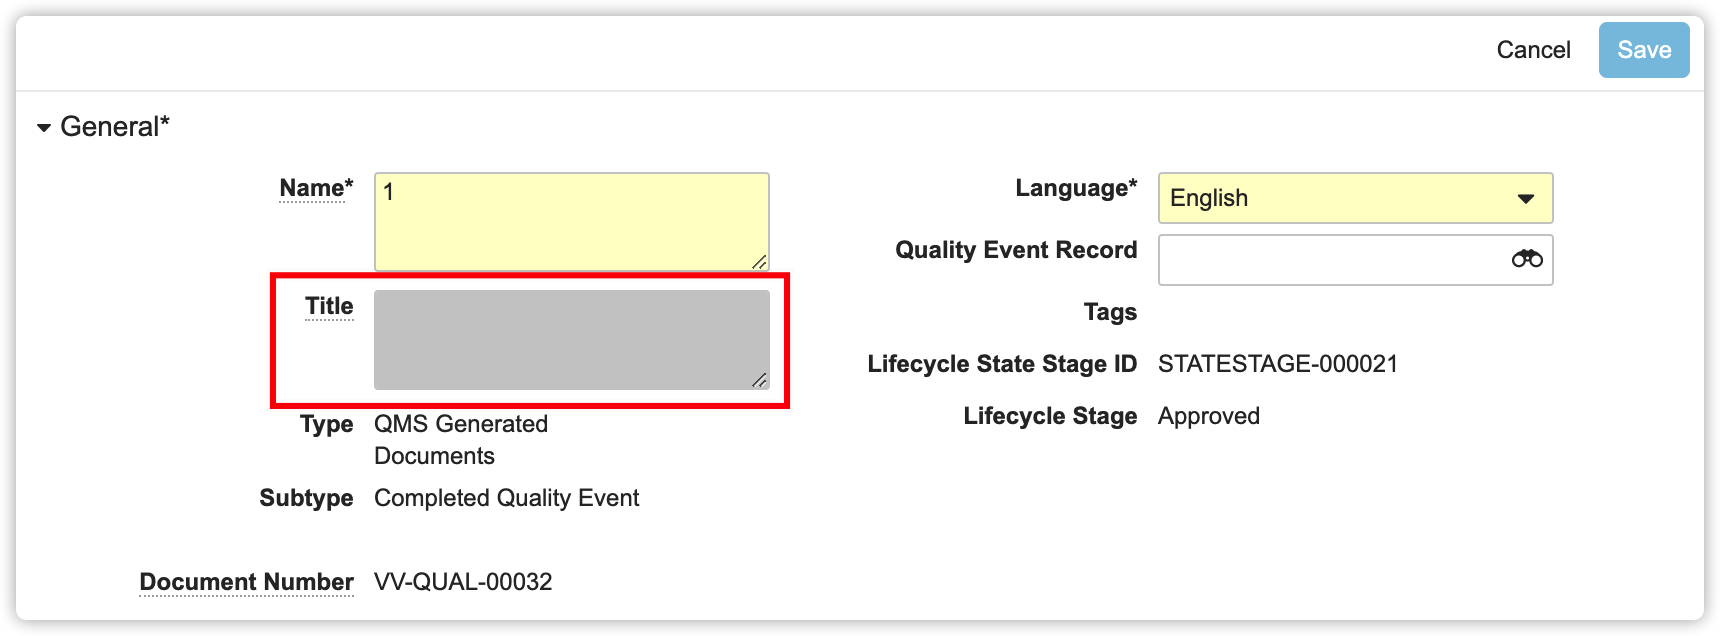Click the Save button
This screenshot has height=636, width=1720.
tap(1643, 50)
